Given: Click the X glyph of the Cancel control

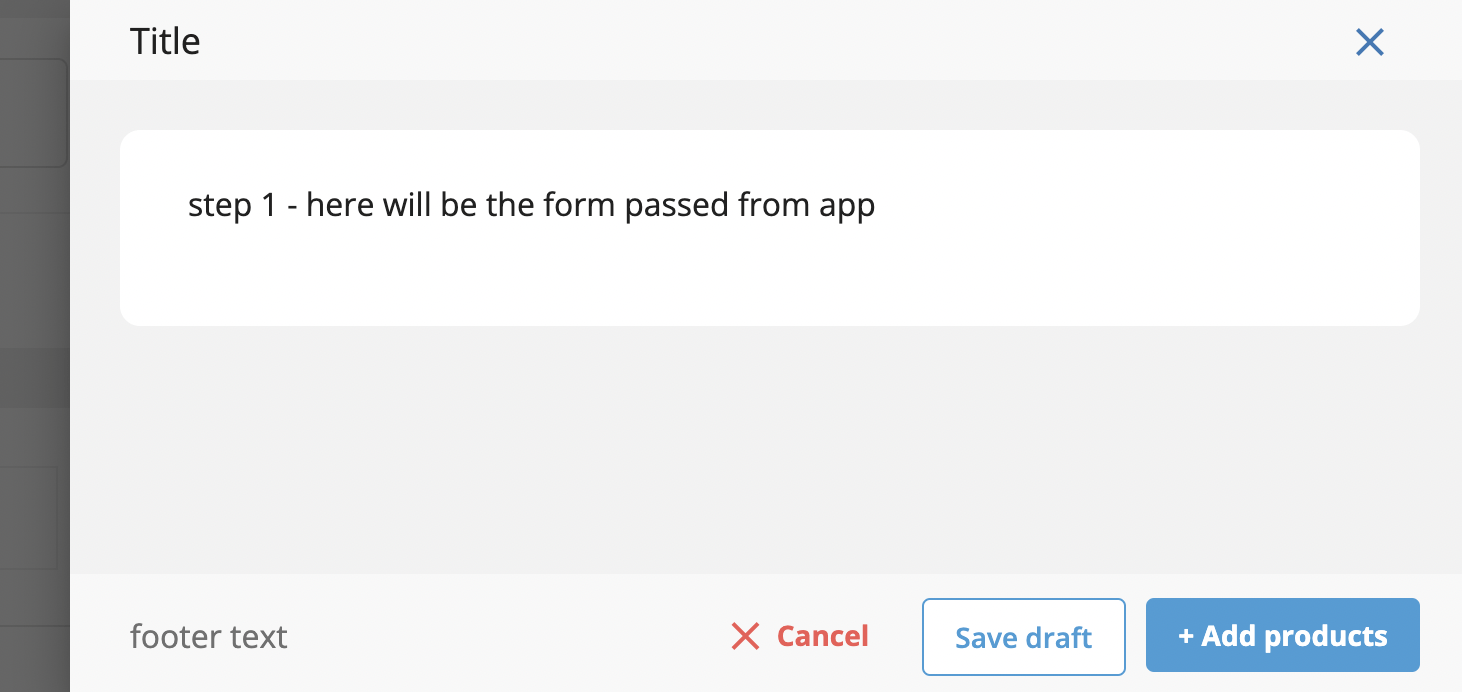Looking at the screenshot, I should click(x=746, y=636).
